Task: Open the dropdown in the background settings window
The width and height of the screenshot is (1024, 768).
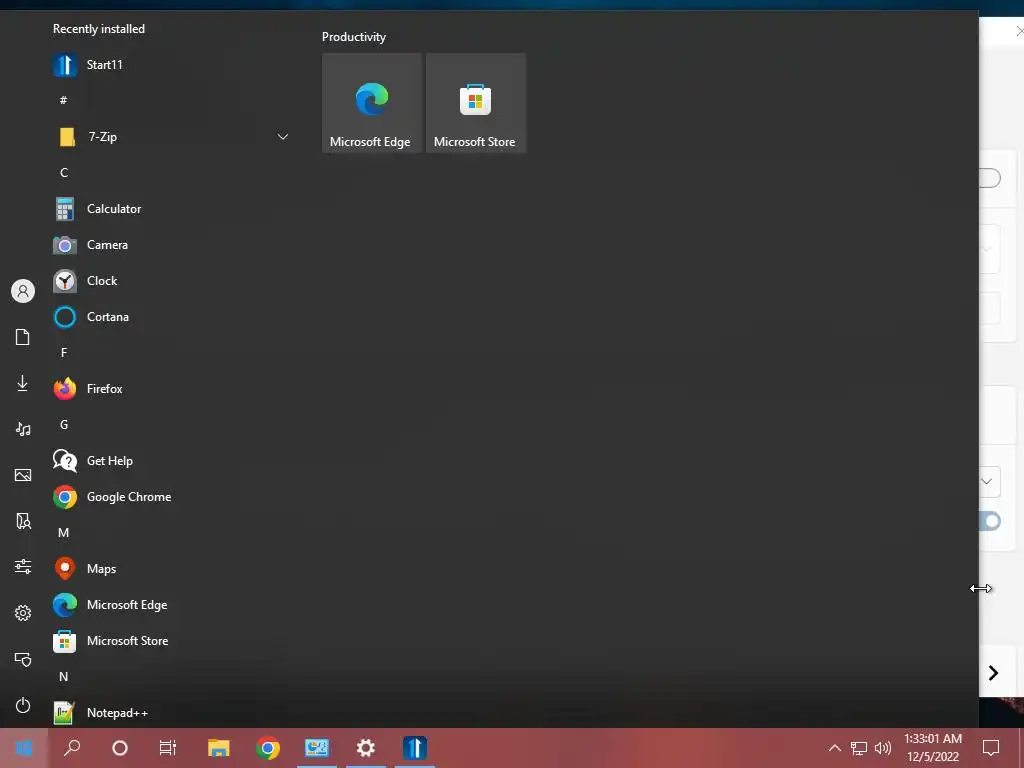Action: click(989, 482)
